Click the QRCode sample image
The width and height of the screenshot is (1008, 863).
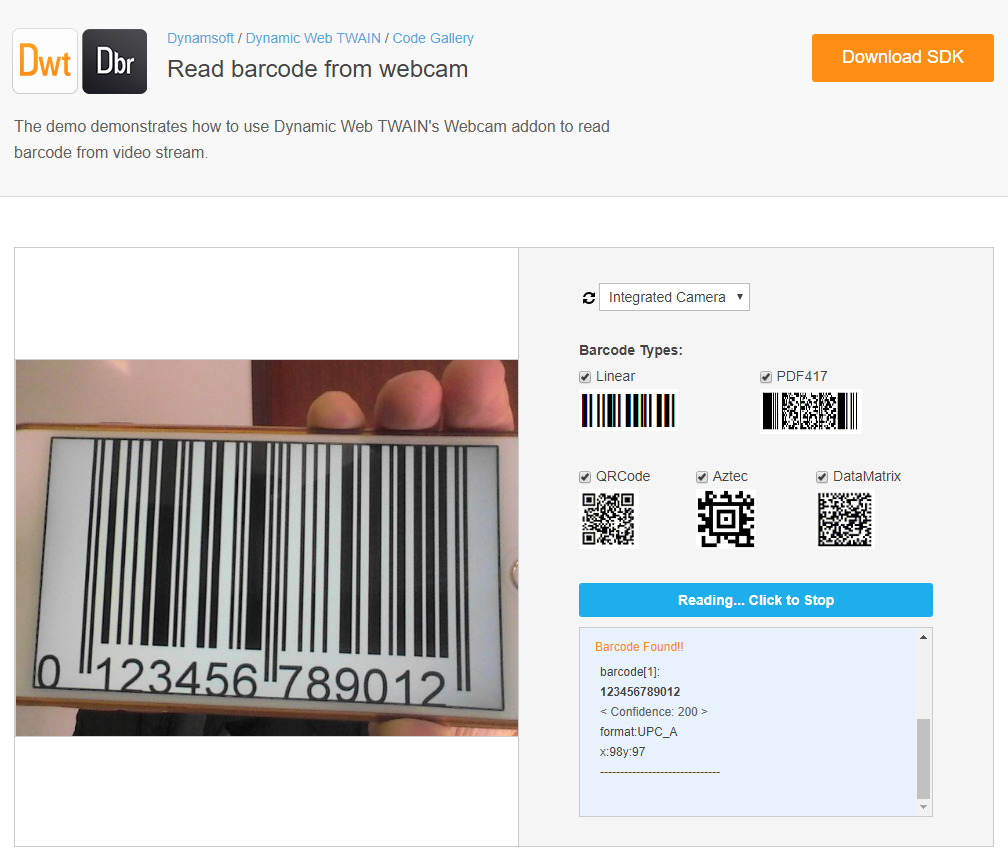608,519
